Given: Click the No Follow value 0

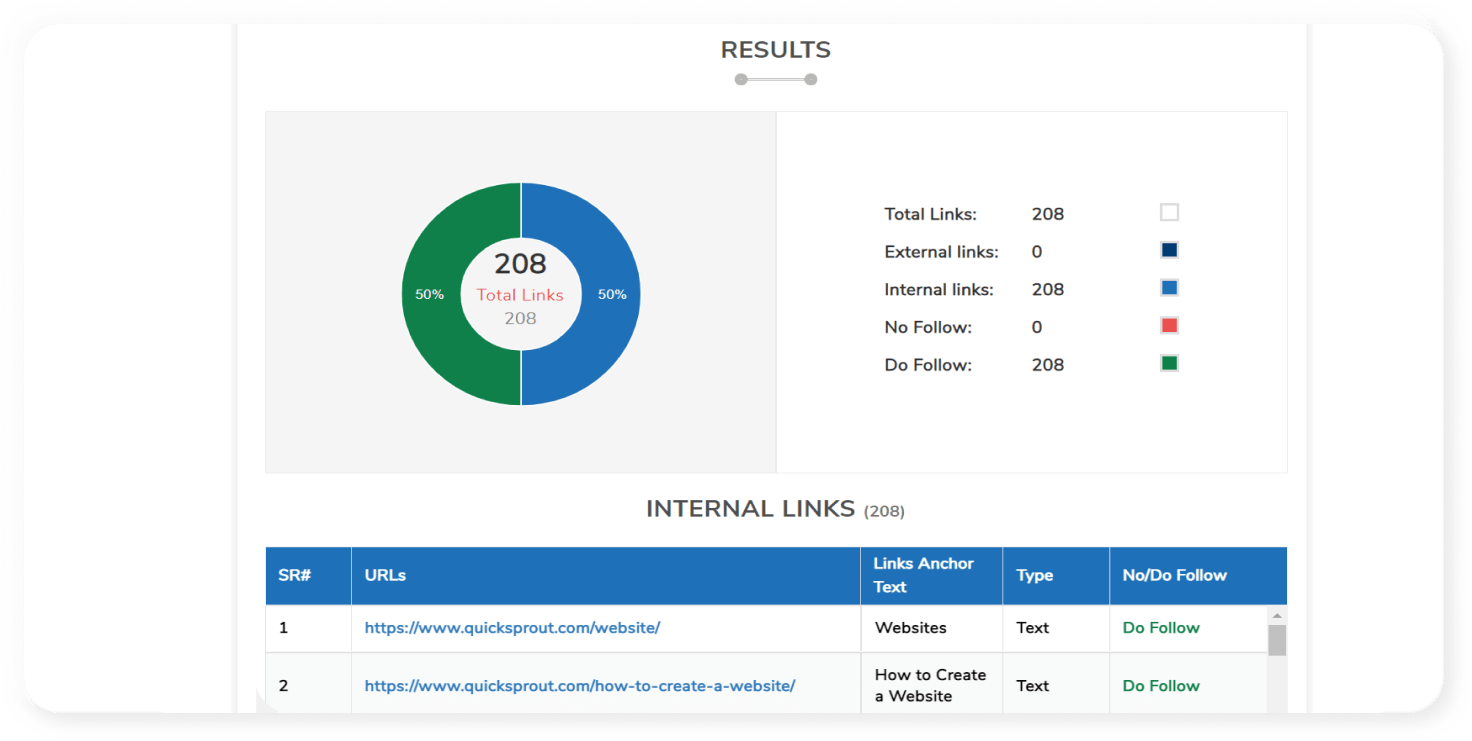Looking at the screenshot, I should 1037,327.
